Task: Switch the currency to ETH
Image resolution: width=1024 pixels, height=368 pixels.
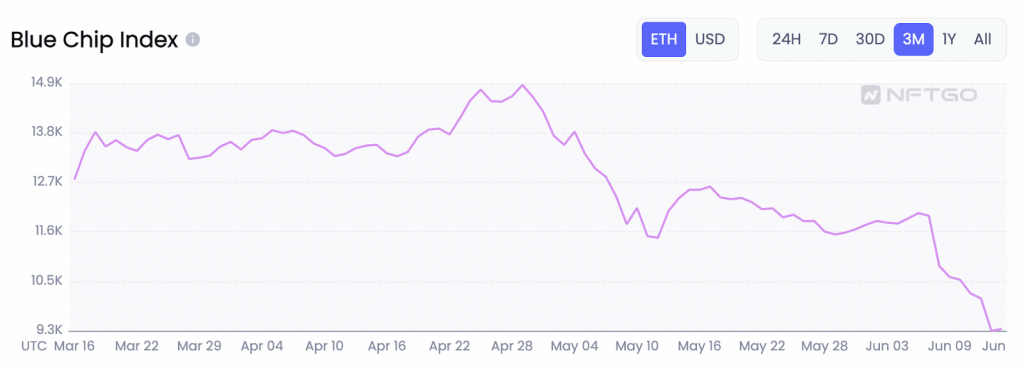Action: pyautogui.click(x=664, y=39)
